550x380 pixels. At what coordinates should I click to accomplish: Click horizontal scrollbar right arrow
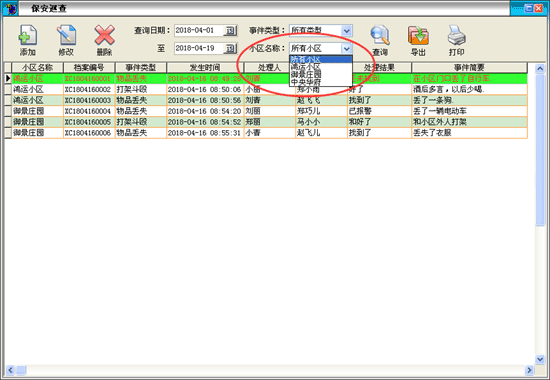coord(529,370)
